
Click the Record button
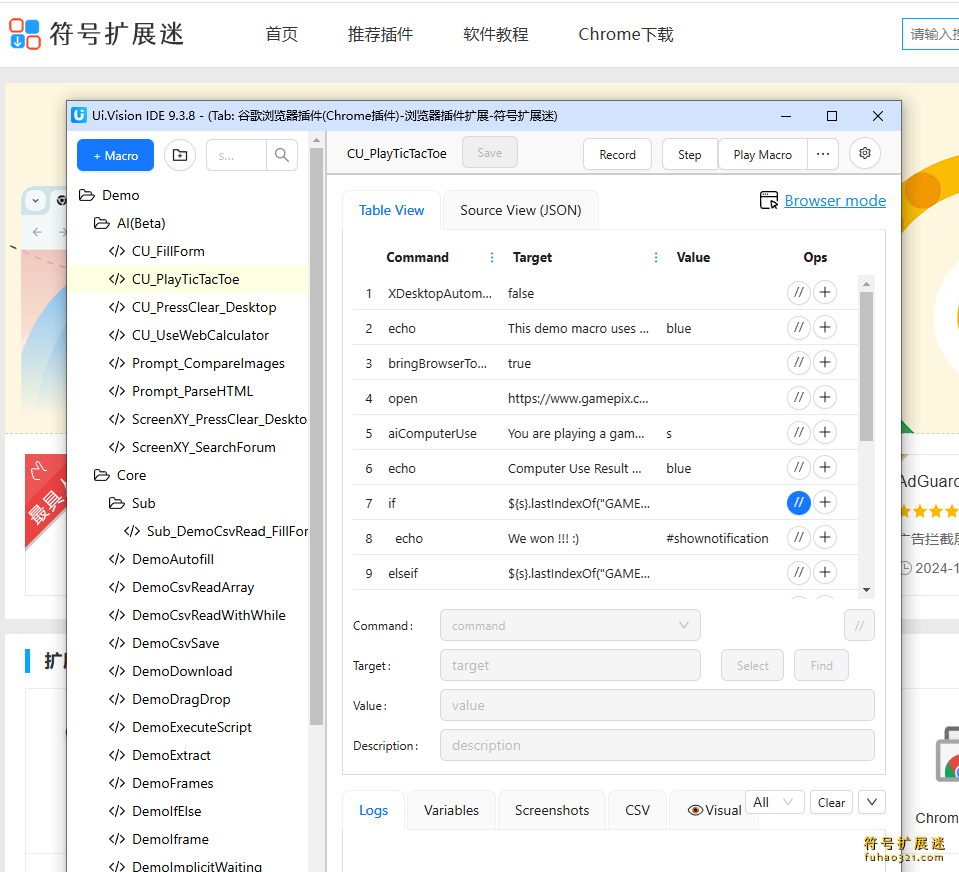pyautogui.click(x=617, y=154)
